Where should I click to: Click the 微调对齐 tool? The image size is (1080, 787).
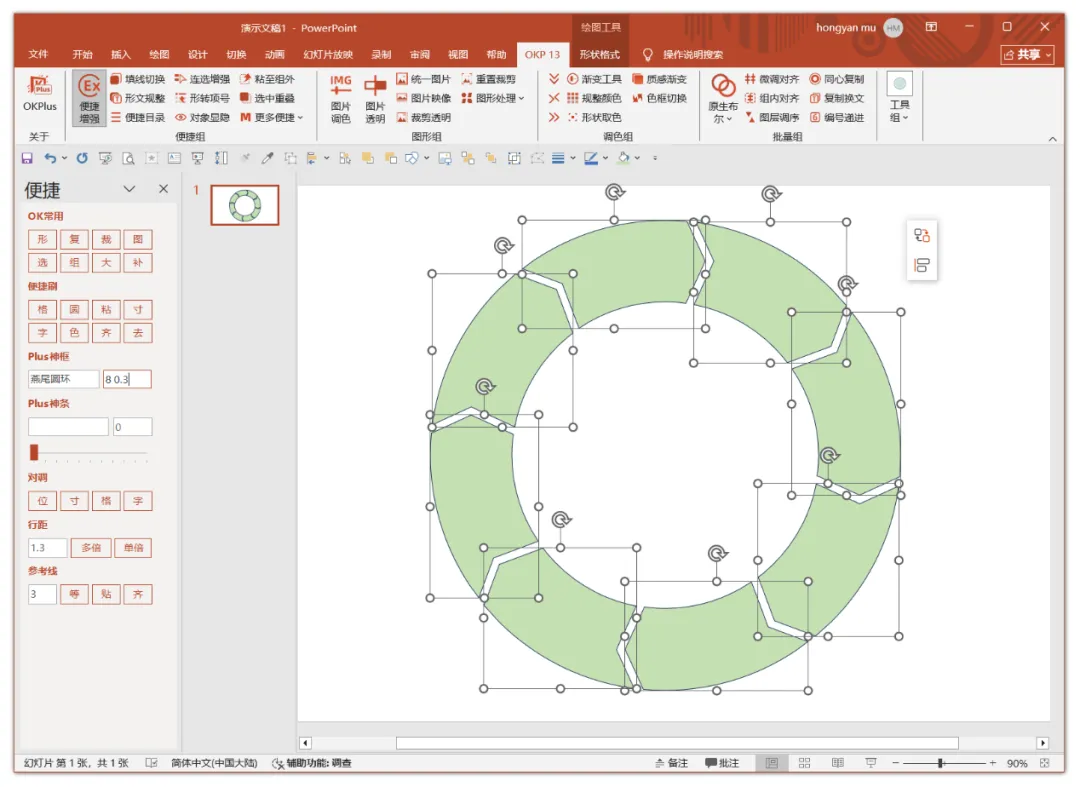tap(772, 79)
